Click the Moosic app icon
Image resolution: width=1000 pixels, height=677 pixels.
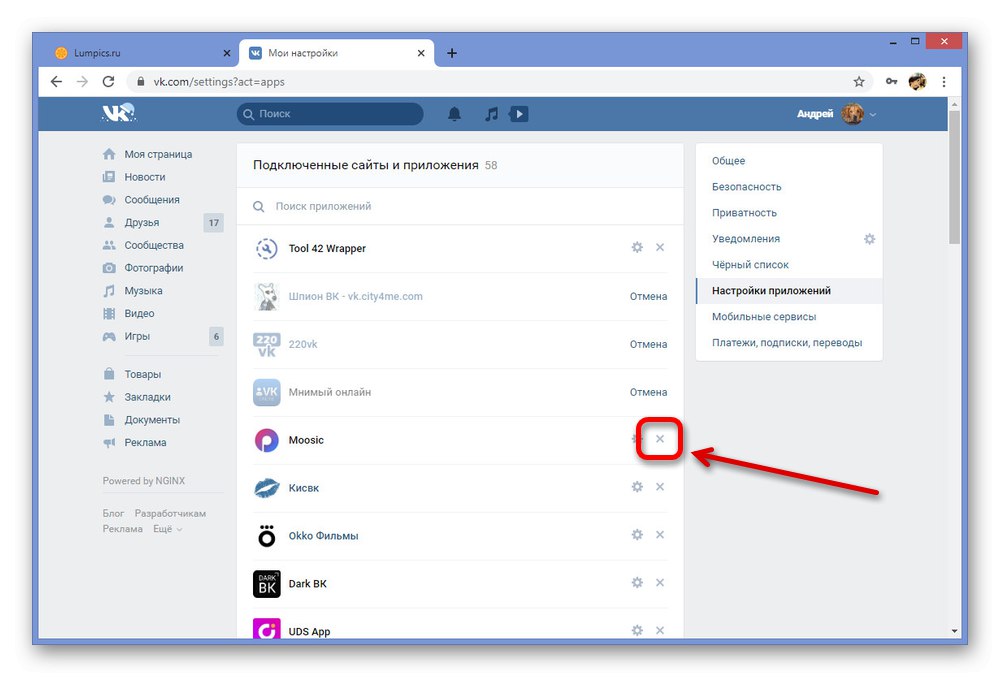tap(267, 440)
